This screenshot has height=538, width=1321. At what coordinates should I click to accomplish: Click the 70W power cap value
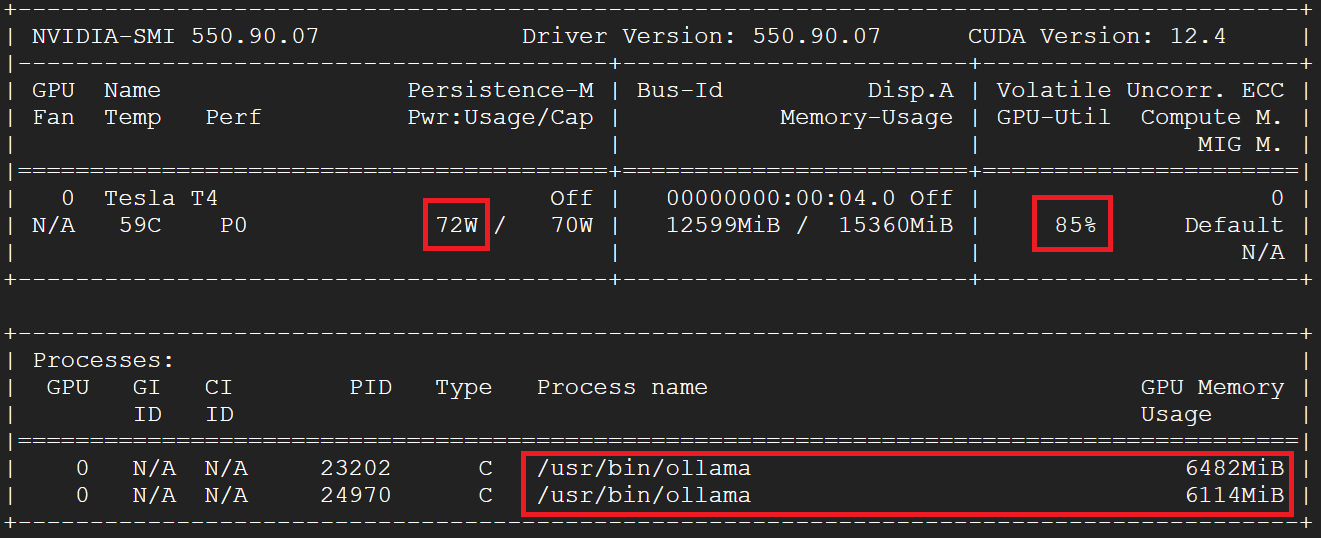(571, 225)
